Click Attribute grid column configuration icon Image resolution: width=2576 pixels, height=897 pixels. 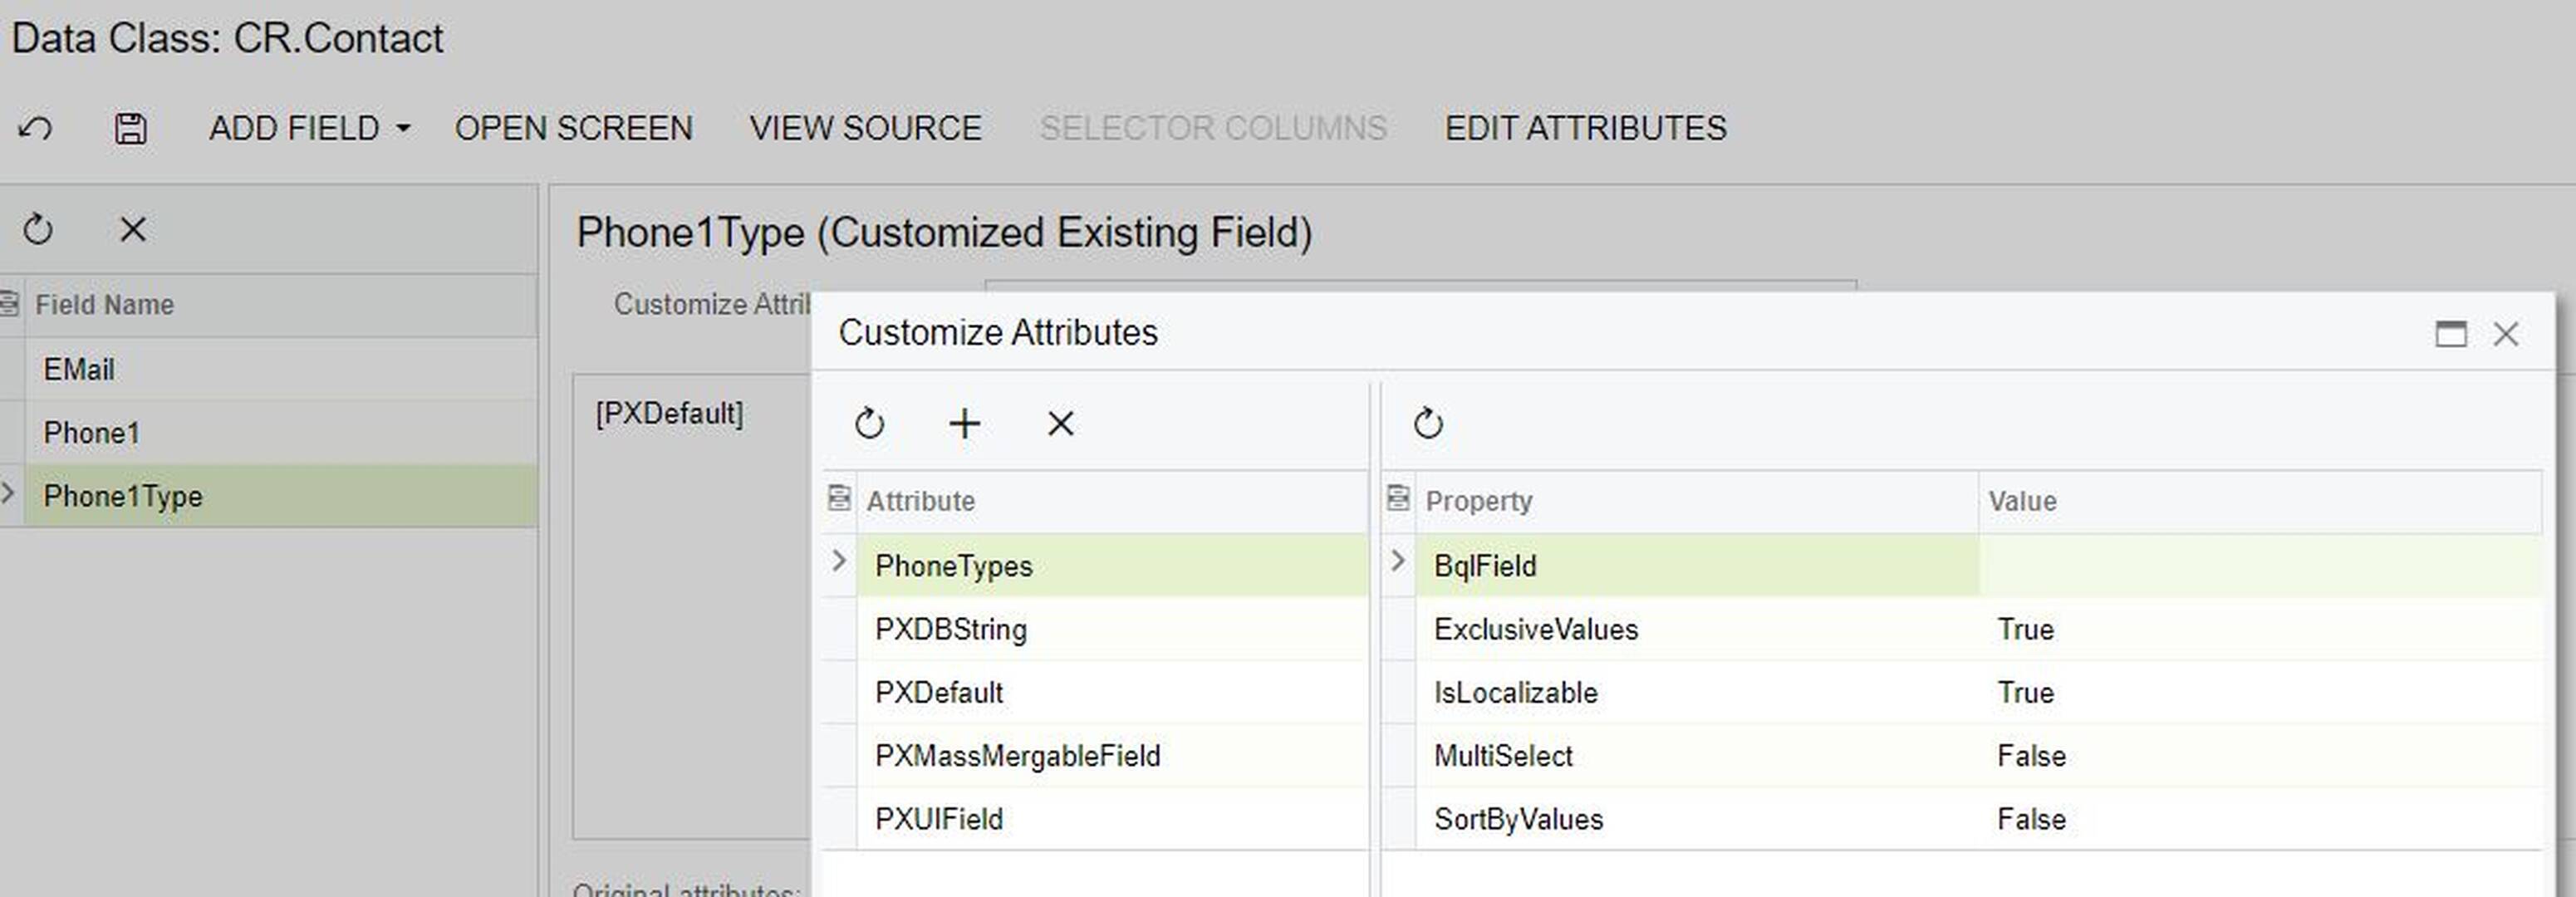(x=839, y=498)
